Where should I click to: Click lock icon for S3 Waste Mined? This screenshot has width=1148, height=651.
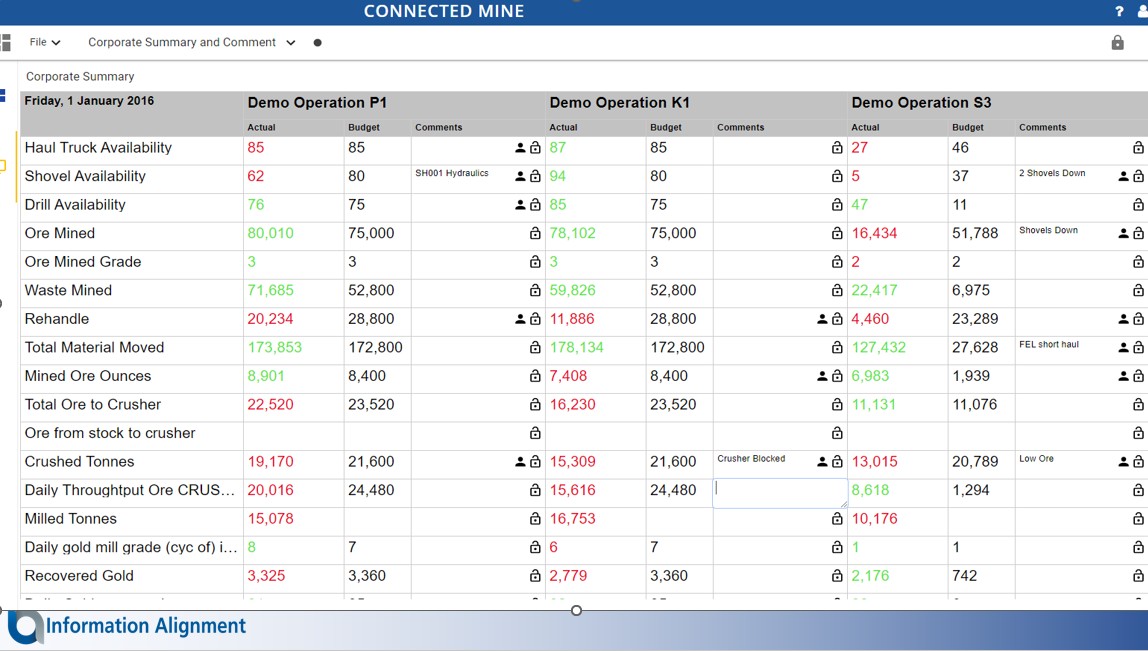coord(1138,290)
